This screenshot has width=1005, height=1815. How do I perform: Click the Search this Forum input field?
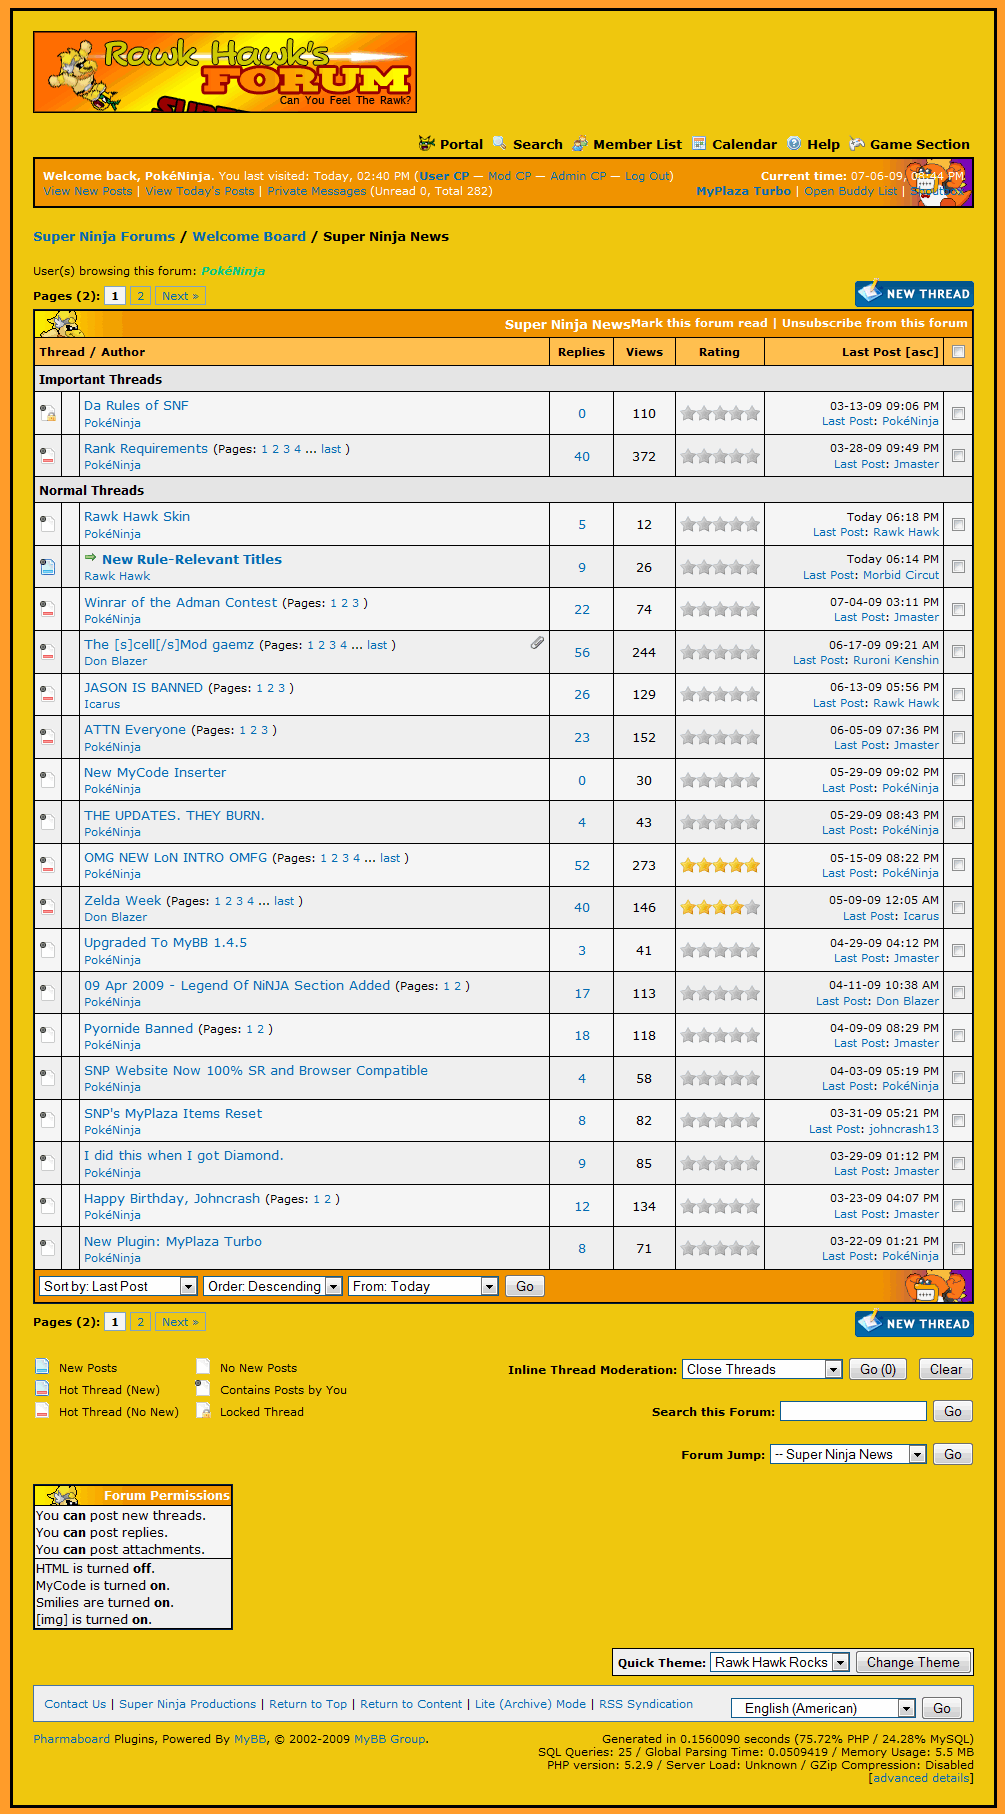click(853, 1411)
